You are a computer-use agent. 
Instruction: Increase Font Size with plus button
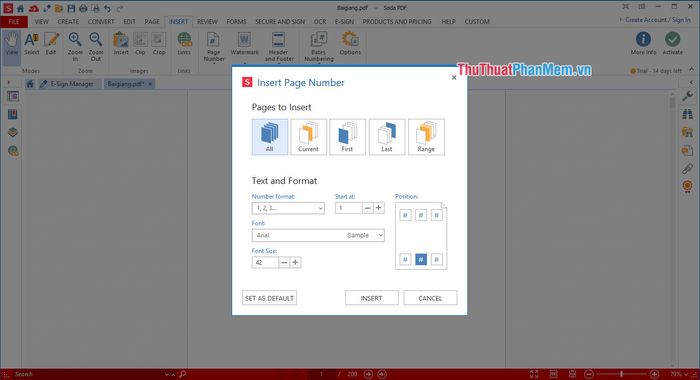(296, 263)
